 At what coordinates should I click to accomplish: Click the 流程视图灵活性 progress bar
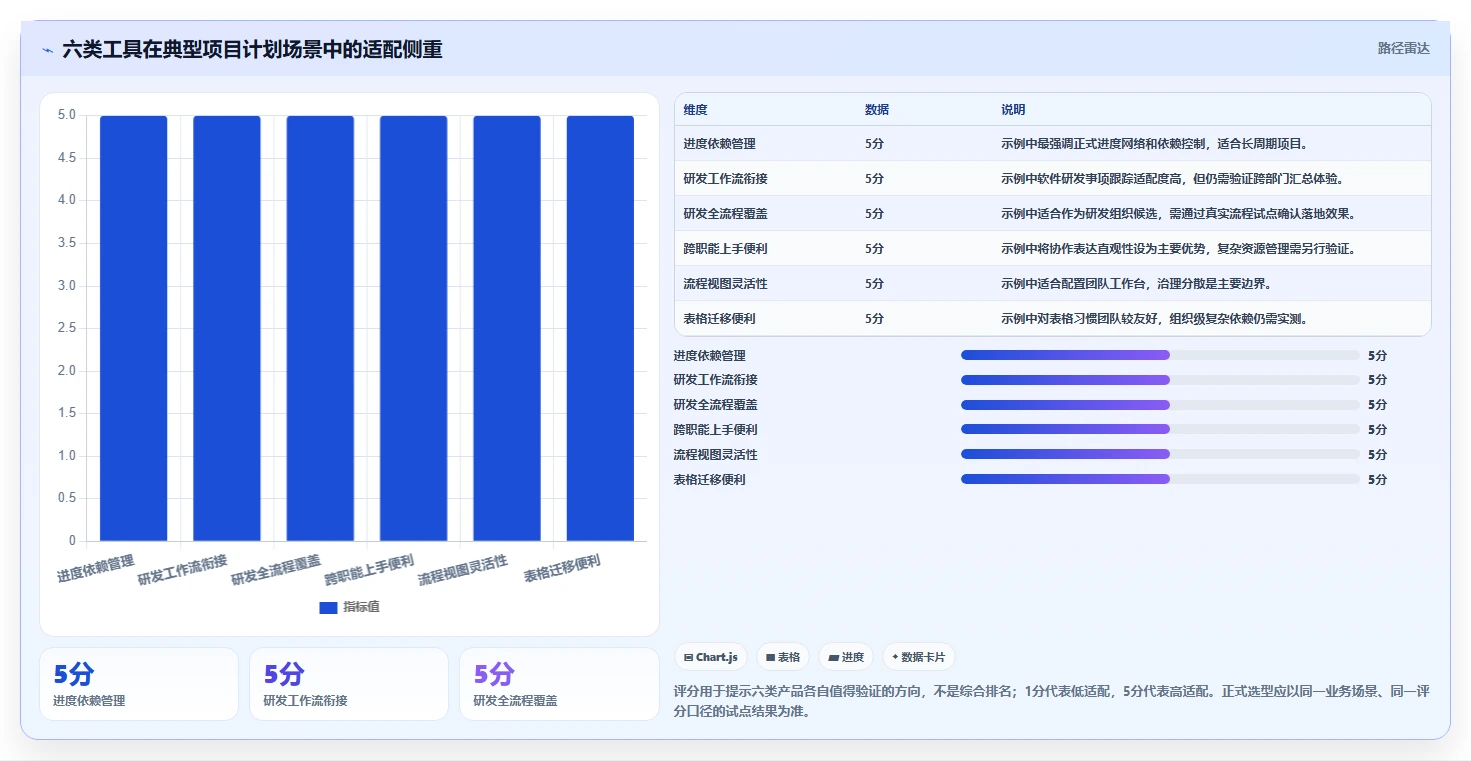click(1160, 454)
